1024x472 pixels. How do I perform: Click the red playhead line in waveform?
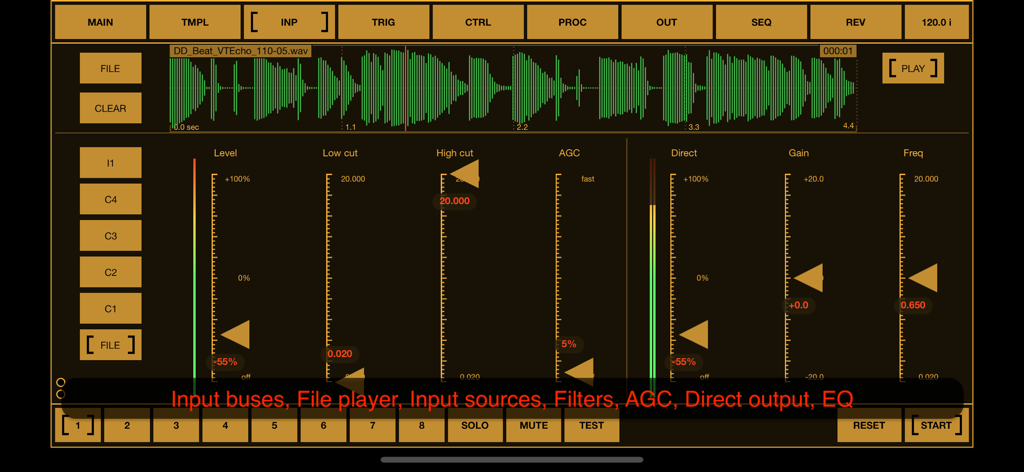(406, 89)
